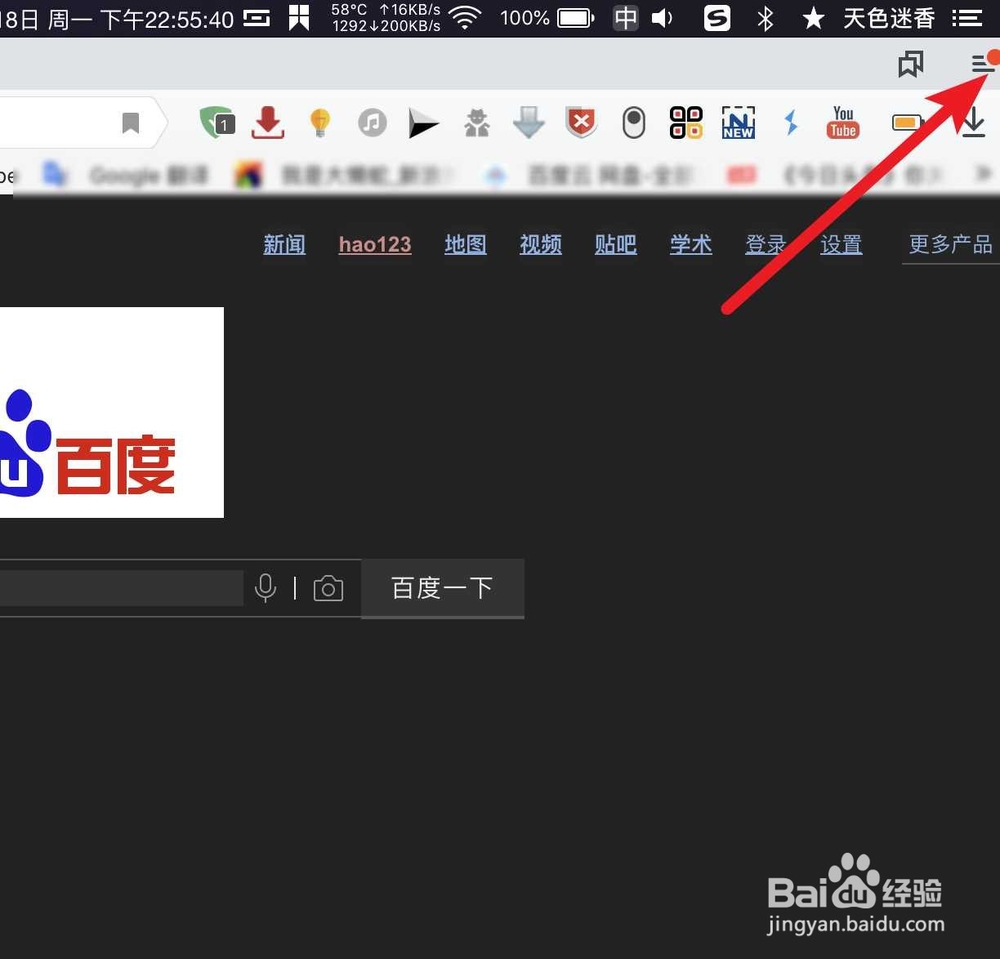Screen dimensions: 1000x959
Task: Open the 视频 link
Action: point(541,244)
